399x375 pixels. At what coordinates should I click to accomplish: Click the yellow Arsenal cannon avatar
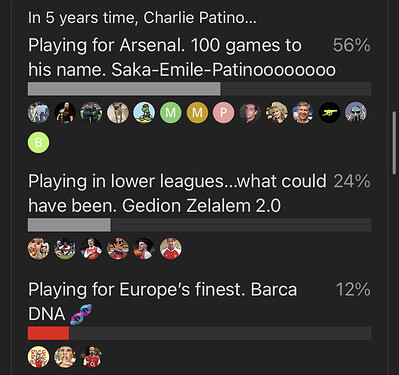coord(330,113)
